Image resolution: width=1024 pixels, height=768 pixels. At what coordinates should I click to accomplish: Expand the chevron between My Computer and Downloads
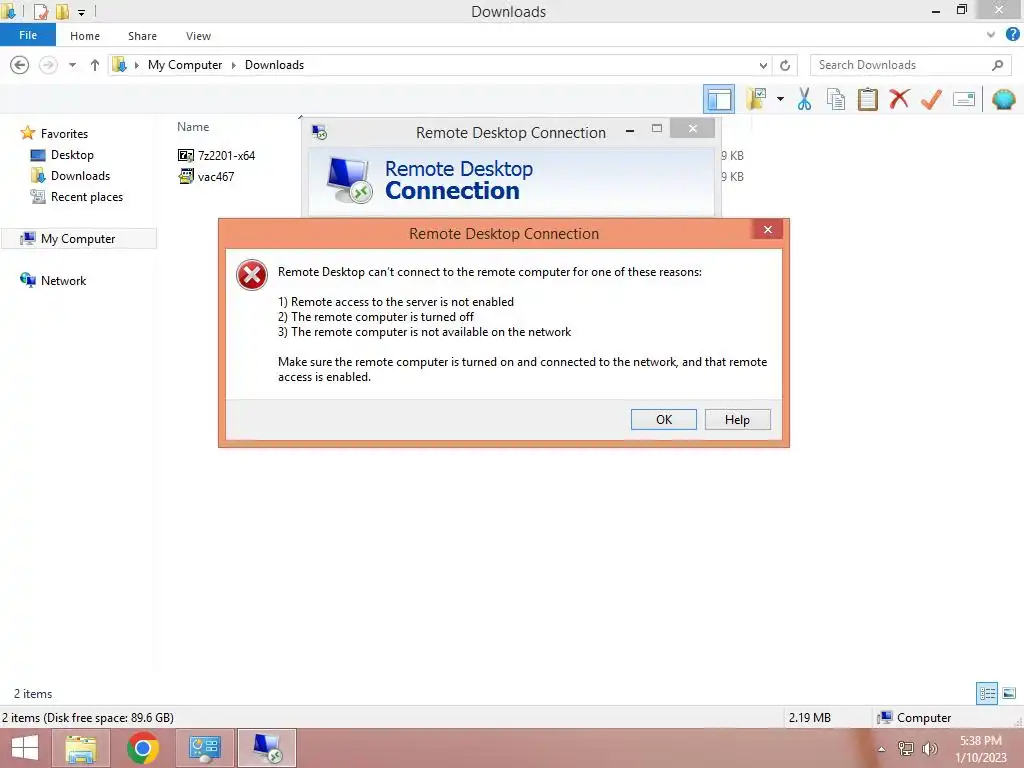pos(233,65)
